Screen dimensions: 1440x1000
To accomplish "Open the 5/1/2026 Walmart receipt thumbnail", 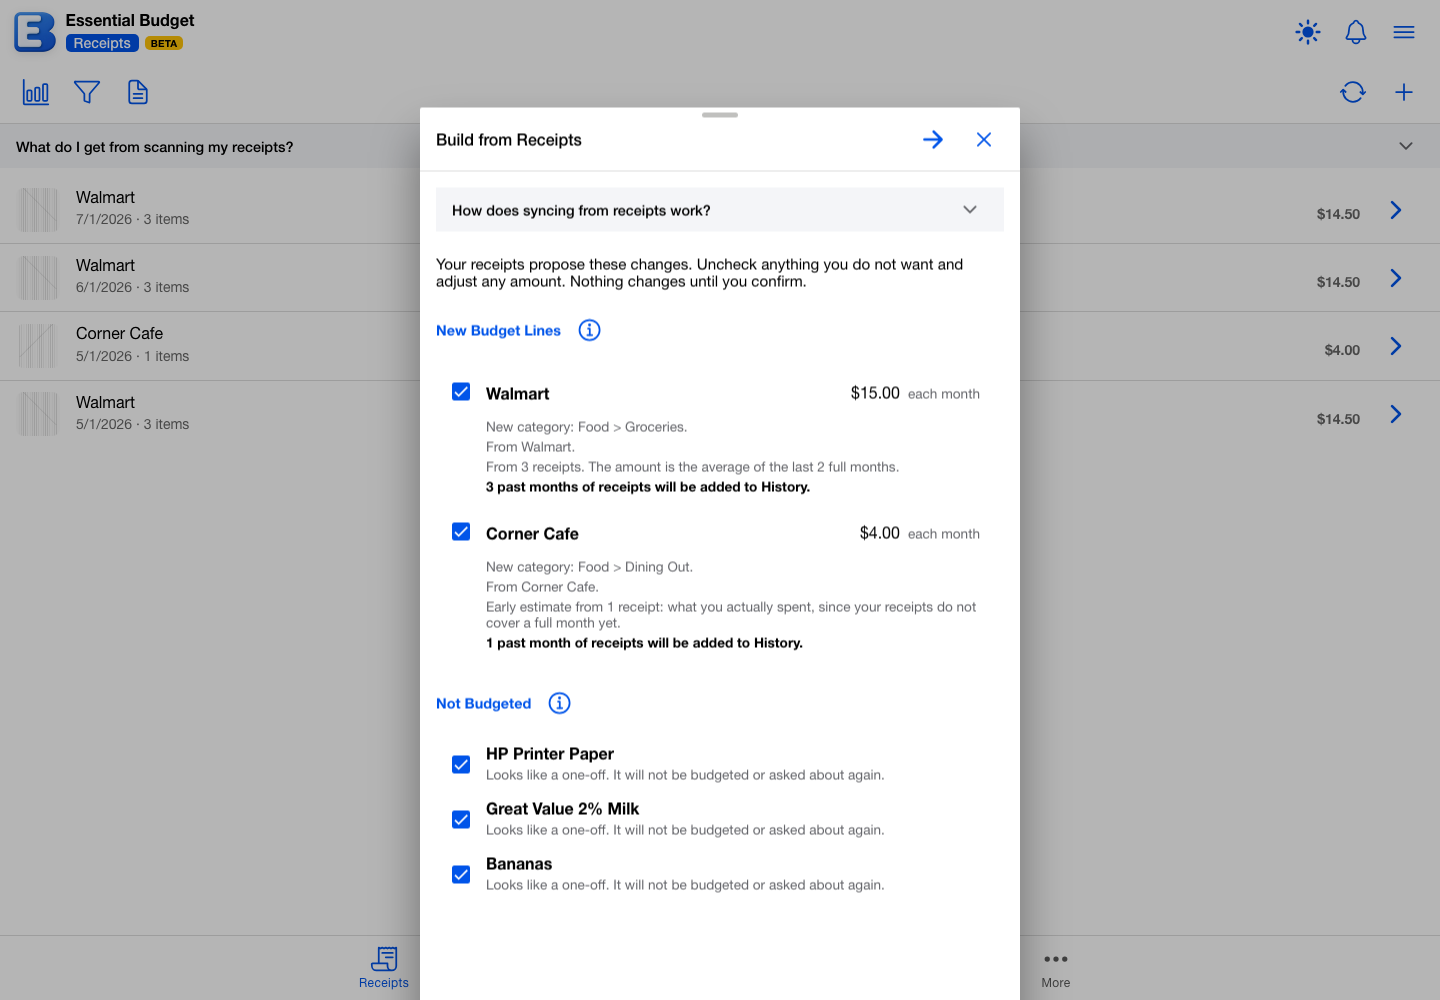I will click(39, 414).
